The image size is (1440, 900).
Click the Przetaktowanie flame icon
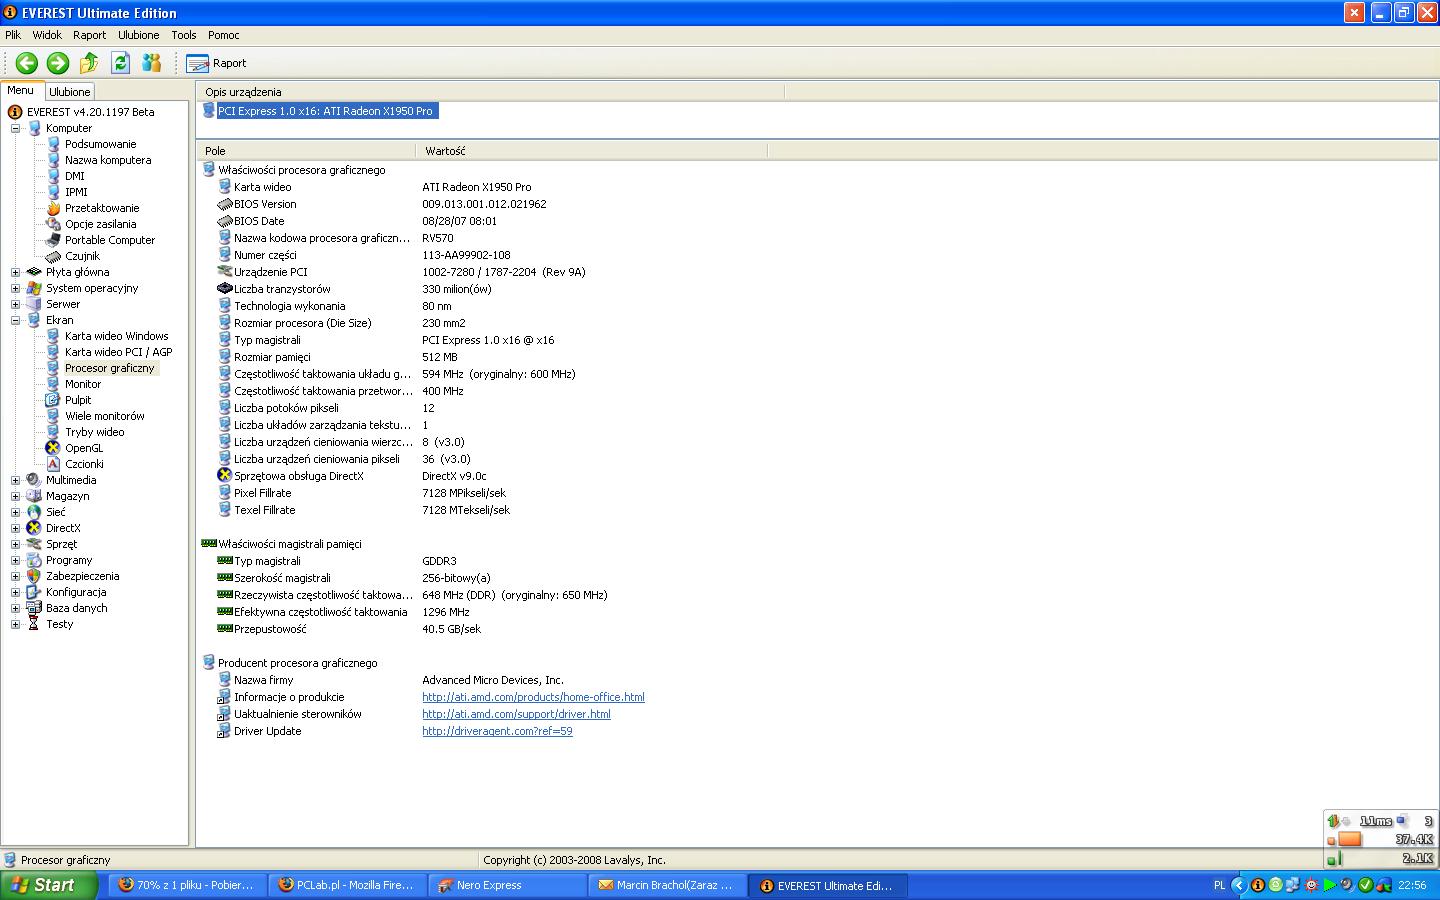pos(53,208)
